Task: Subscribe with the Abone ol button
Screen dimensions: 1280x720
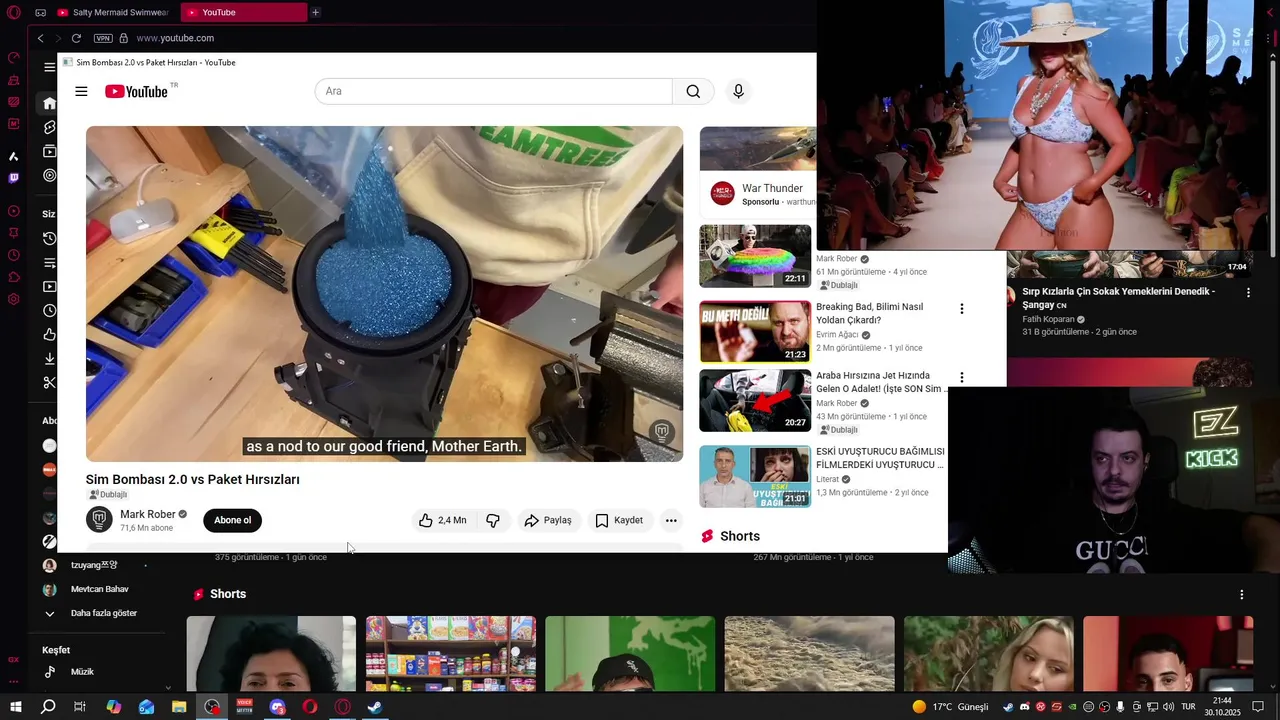Action: pos(232,520)
